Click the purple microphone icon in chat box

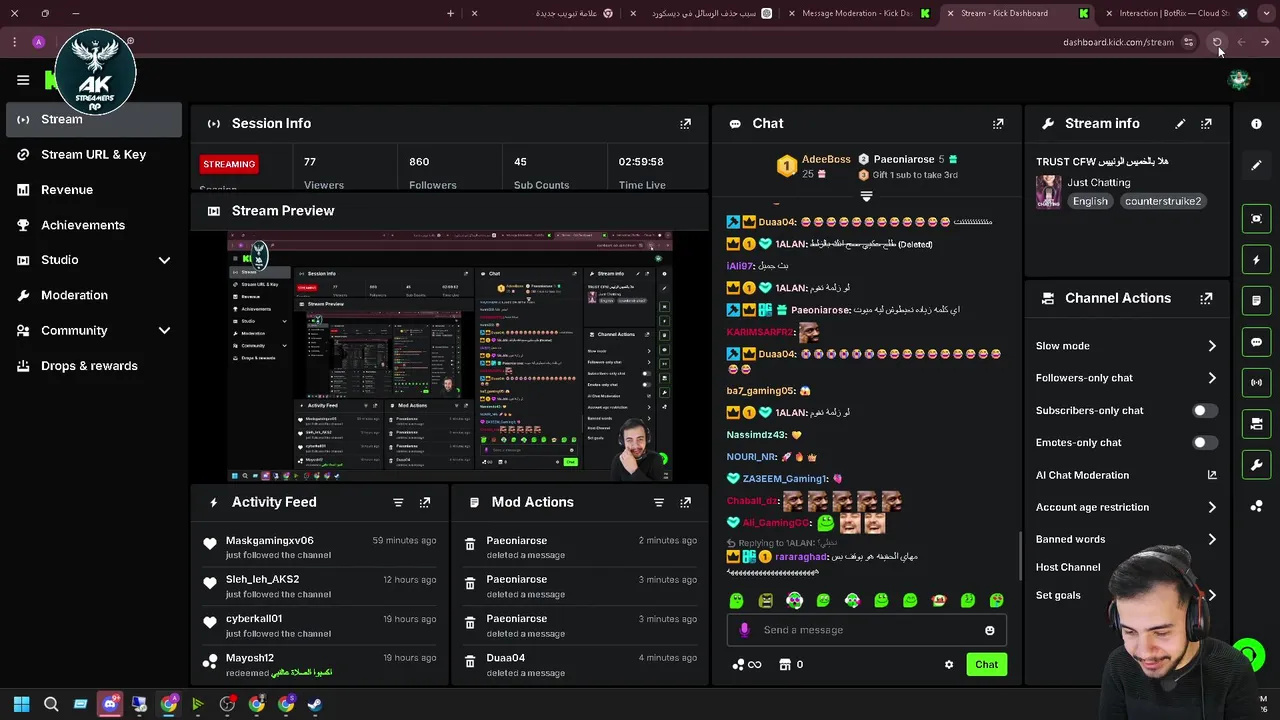pos(744,630)
